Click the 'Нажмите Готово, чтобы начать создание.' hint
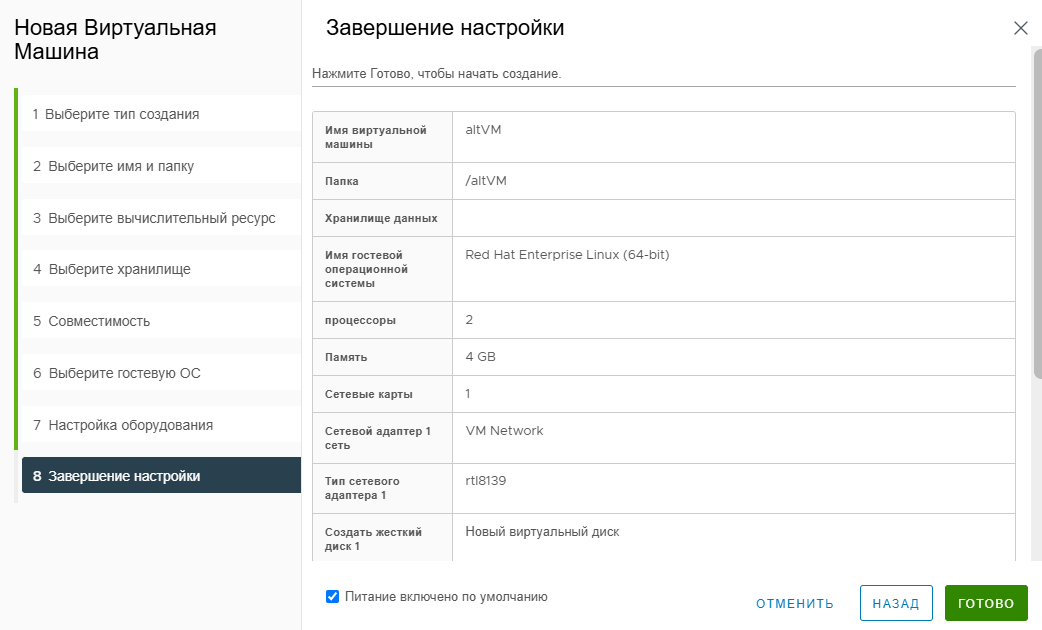 click(437, 73)
